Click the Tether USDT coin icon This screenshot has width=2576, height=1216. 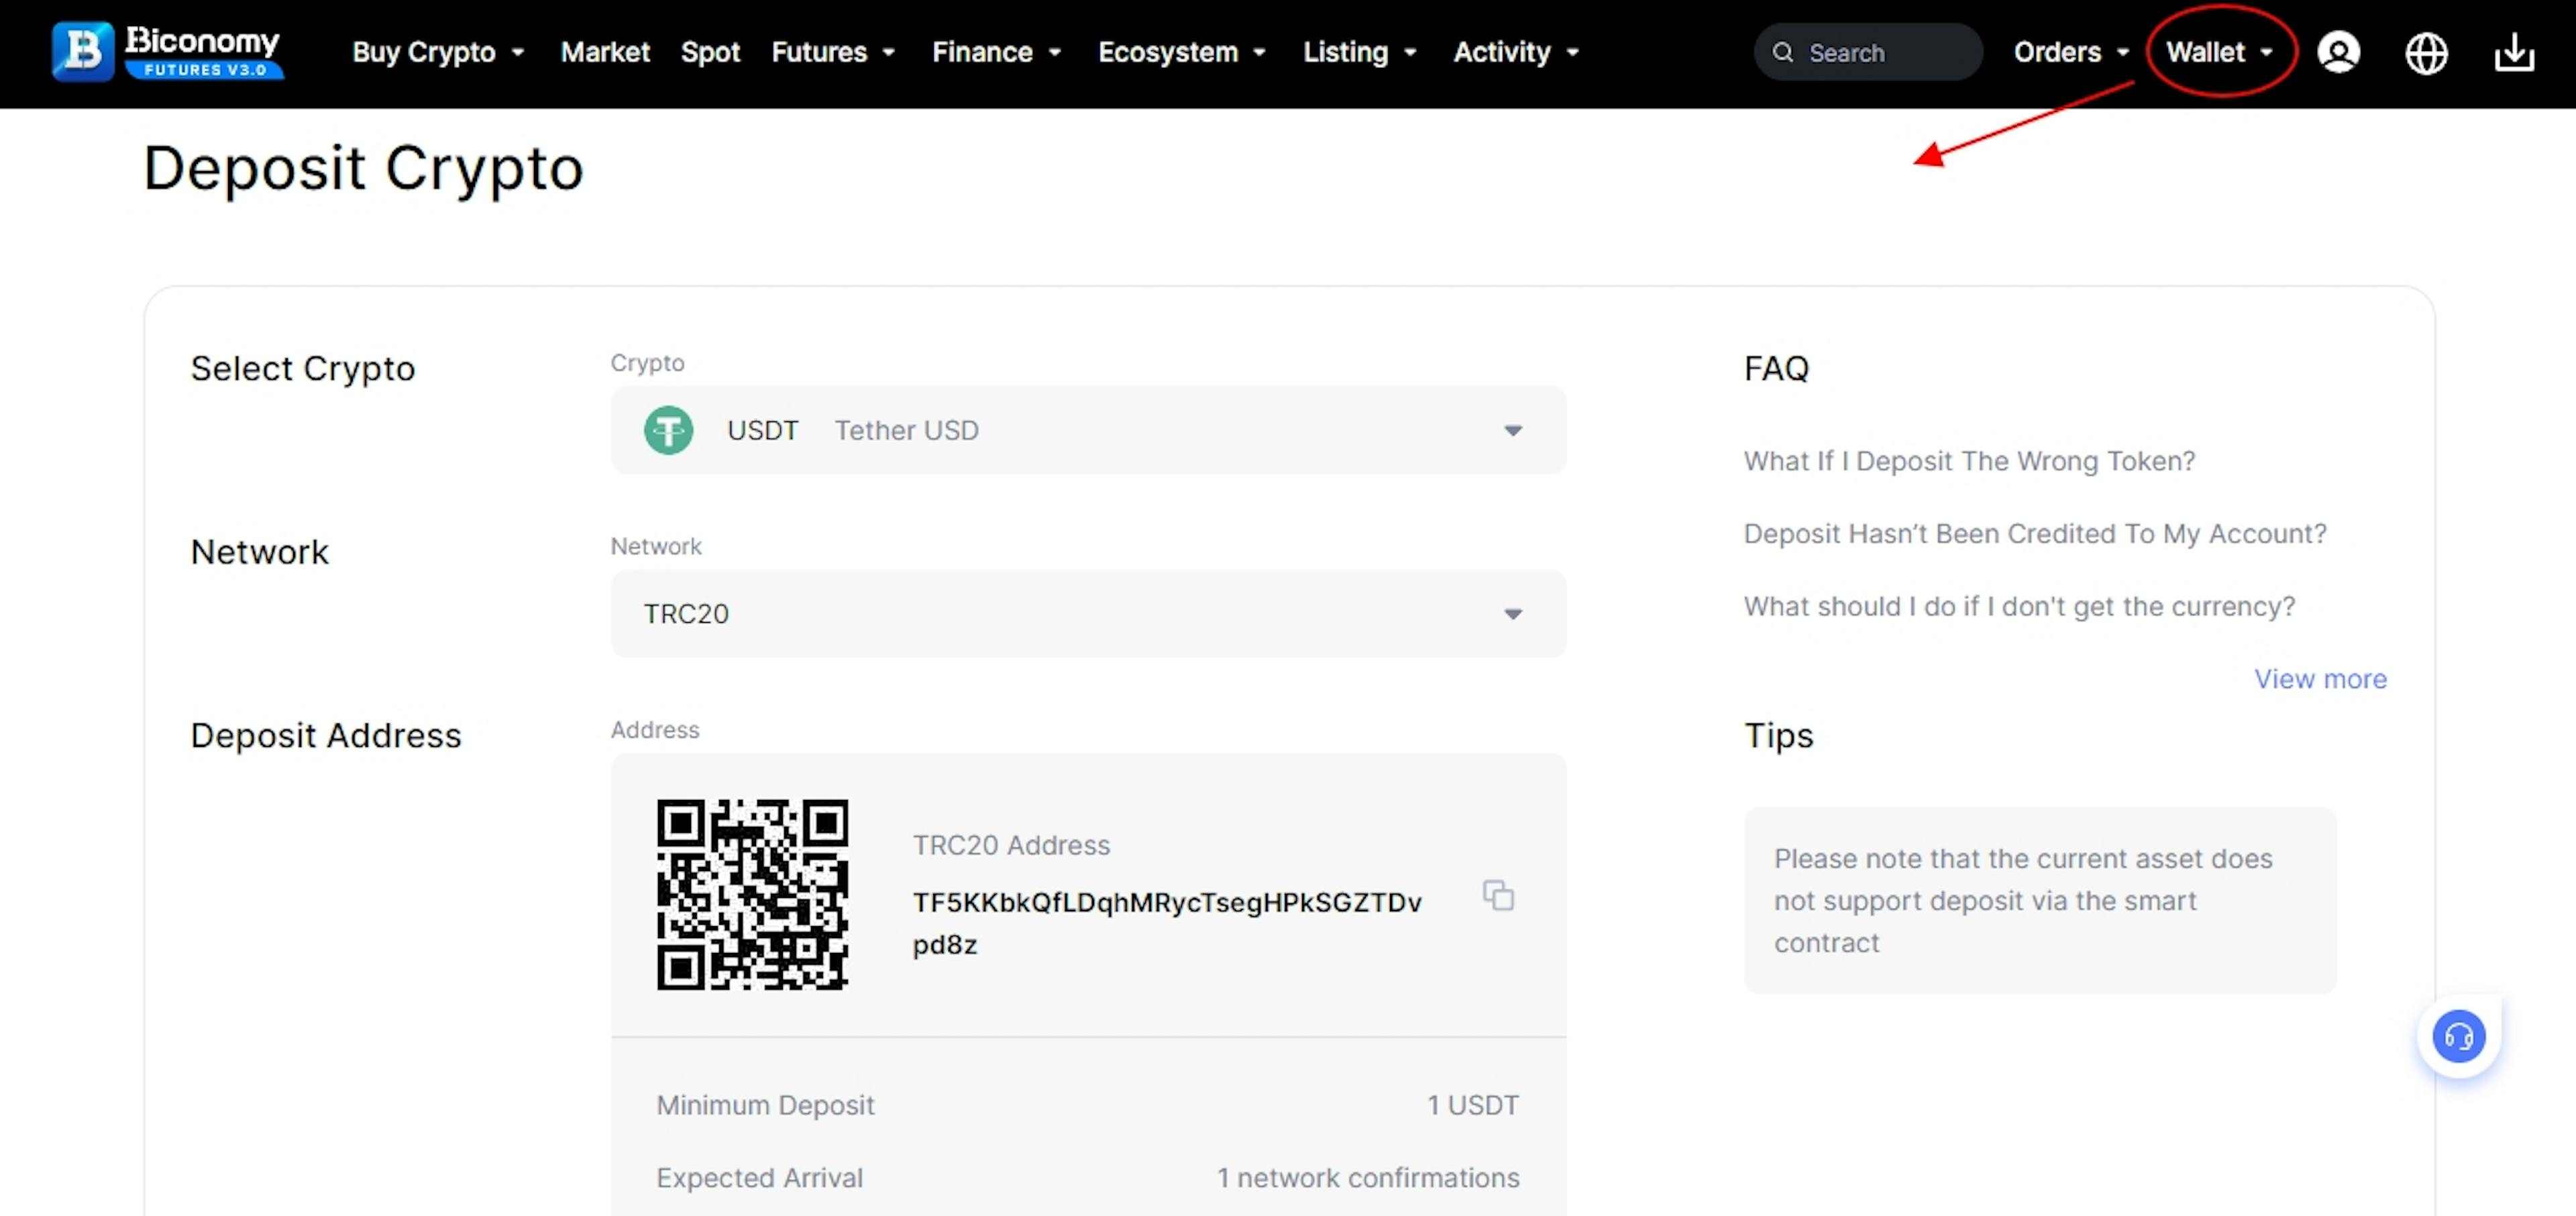[x=668, y=430]
